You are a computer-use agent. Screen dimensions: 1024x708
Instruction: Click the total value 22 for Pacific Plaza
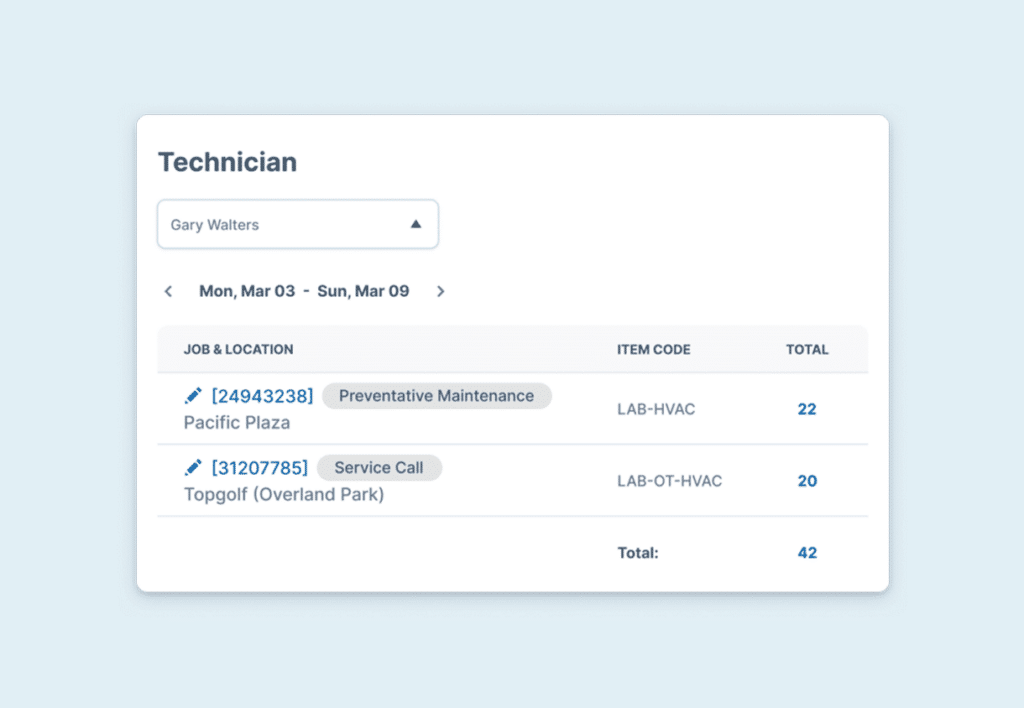807,409
